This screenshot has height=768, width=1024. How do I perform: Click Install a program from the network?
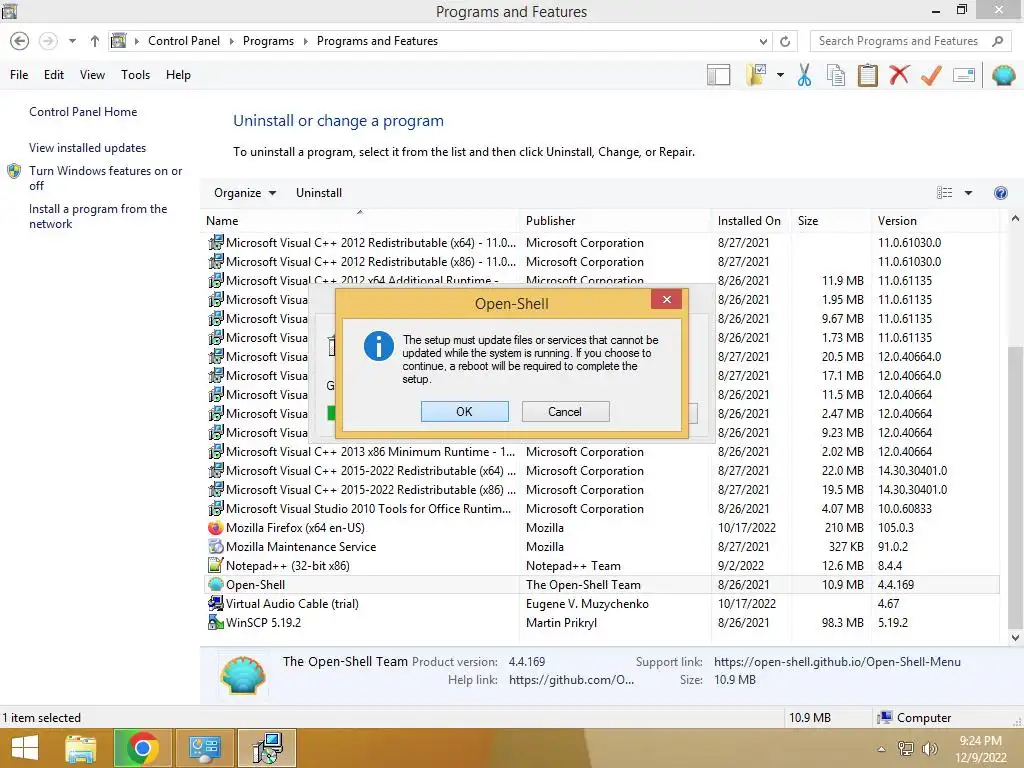98,216
